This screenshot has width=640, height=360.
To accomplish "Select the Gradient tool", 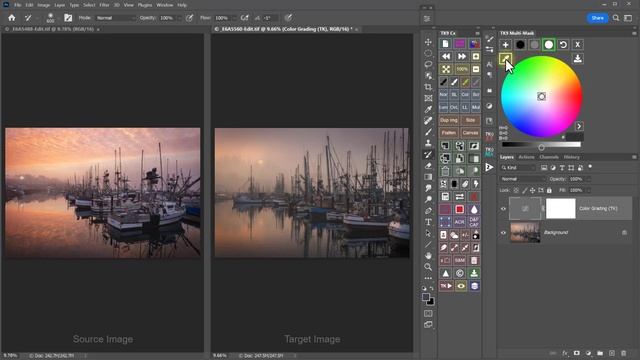I will click(428, 177).
